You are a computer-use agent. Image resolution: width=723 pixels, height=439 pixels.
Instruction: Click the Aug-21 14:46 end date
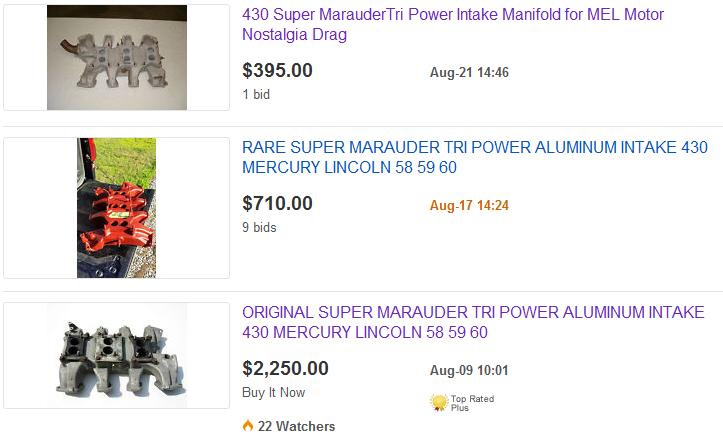point(469,73)
